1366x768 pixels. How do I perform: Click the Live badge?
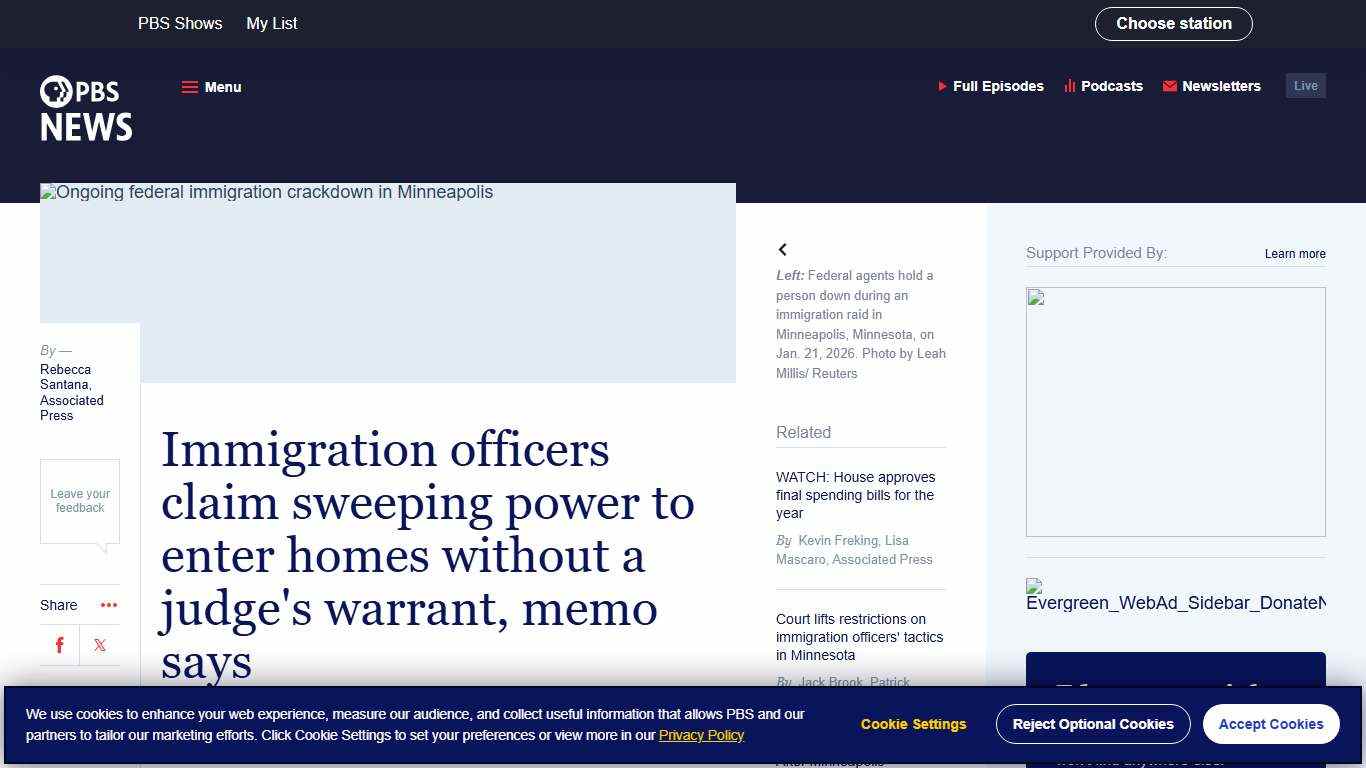tap(1305, 85)
